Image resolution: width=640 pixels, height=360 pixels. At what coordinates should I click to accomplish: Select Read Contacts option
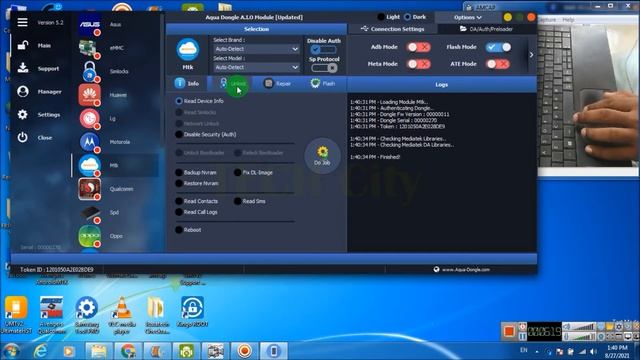pyautogui.click(x=197, y=201)
